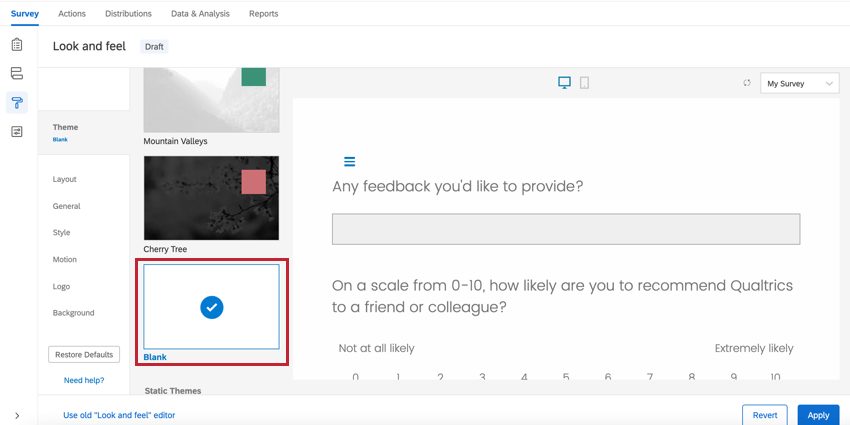
Task: Click the "Look and feel" page title
Action: [89, 47]
